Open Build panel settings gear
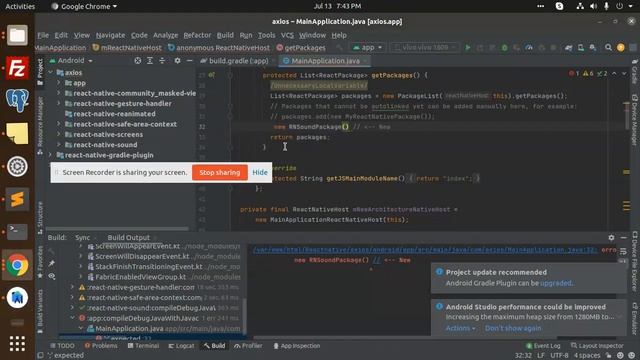 [x=611, y=237]
